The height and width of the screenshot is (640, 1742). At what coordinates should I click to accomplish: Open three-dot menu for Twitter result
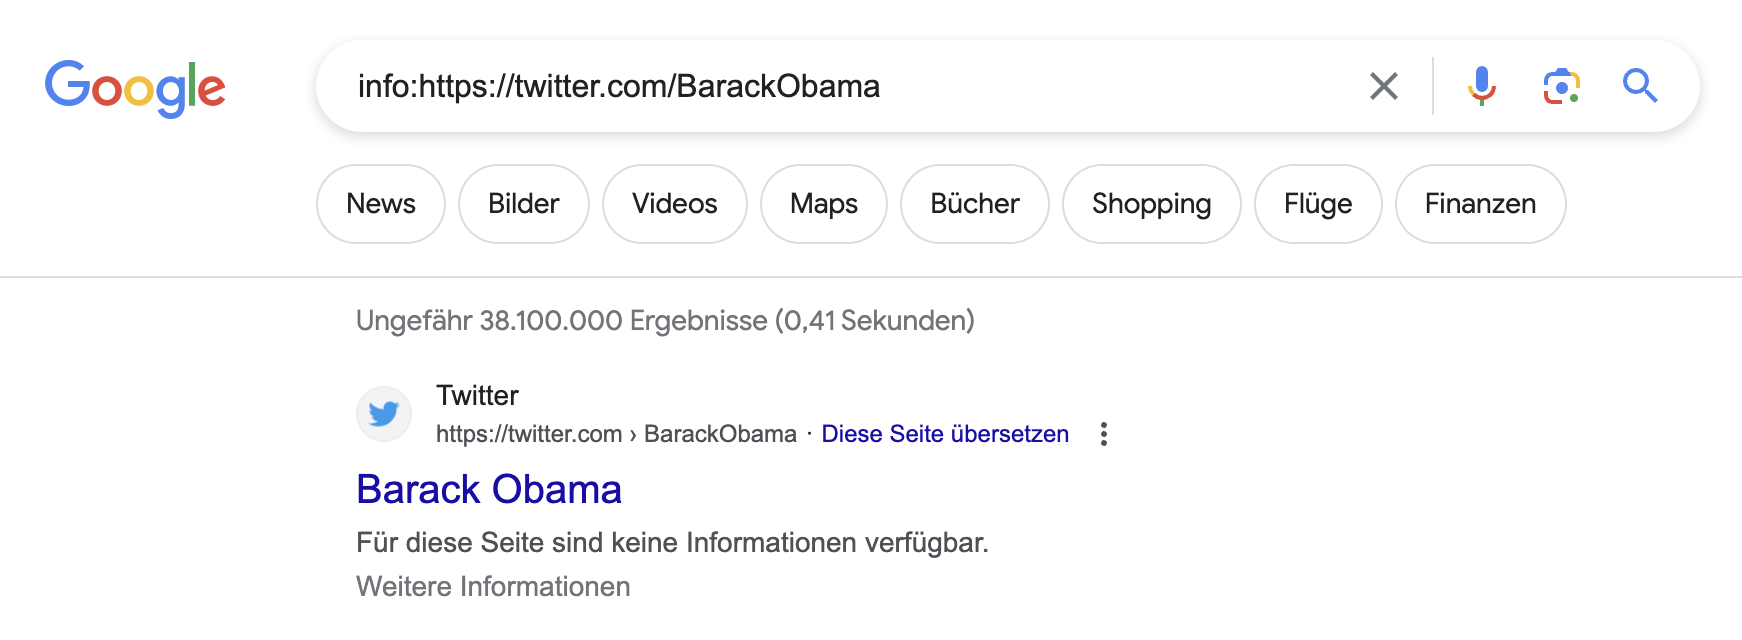1104,434
